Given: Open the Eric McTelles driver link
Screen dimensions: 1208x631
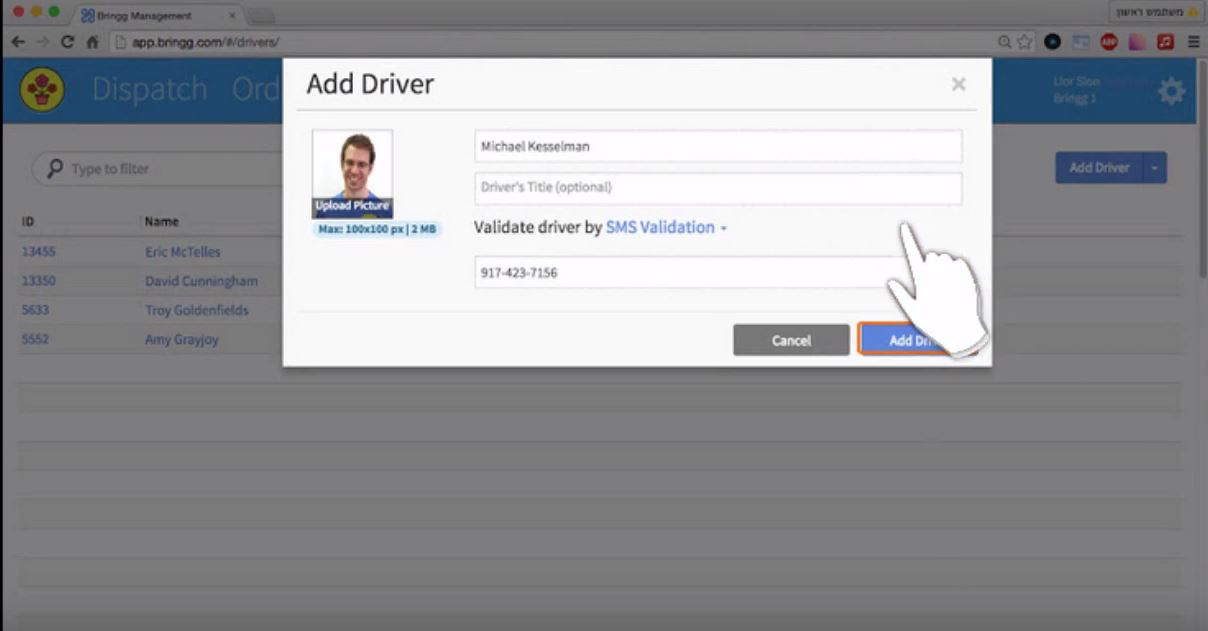Looking at the screenshot, I should (182, 252).
